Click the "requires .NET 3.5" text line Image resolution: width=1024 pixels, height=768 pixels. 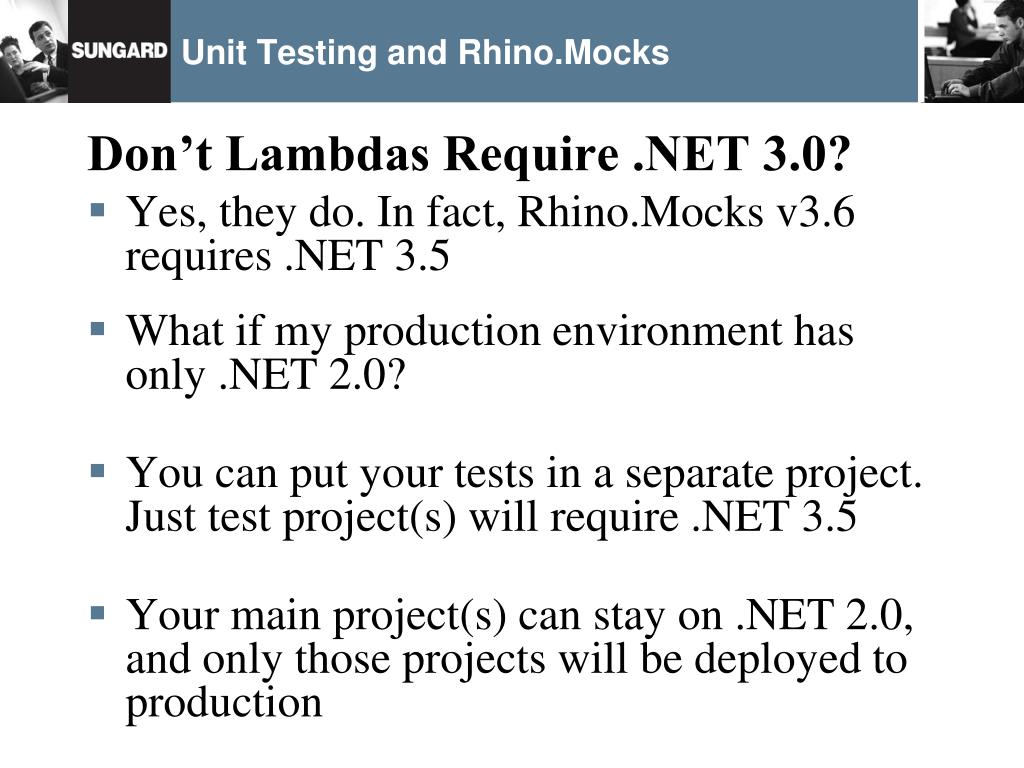coord(287,258)
